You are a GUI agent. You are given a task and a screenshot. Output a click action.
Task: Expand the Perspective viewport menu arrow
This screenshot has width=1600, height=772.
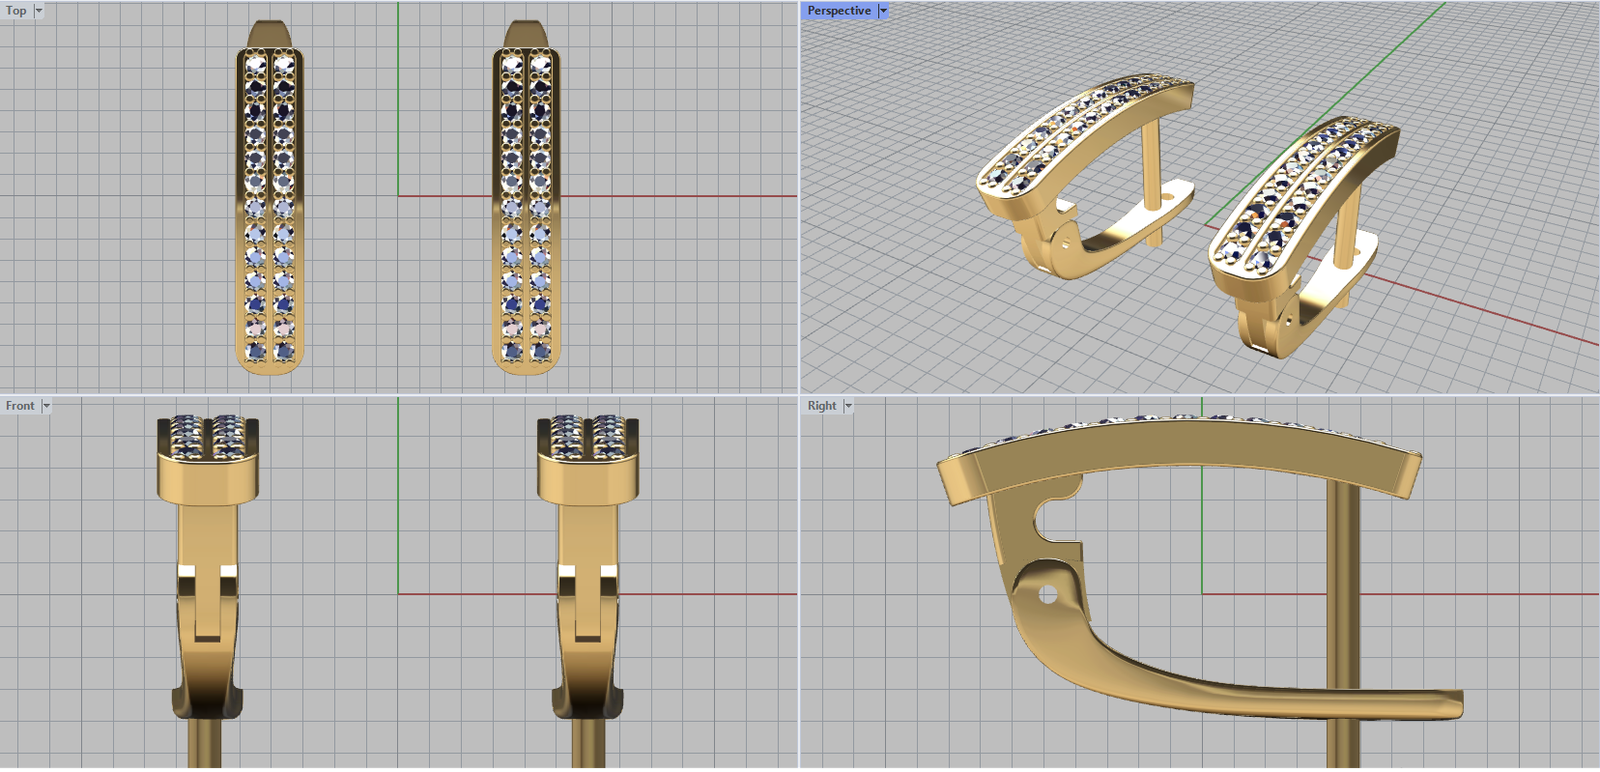point(883,11)
